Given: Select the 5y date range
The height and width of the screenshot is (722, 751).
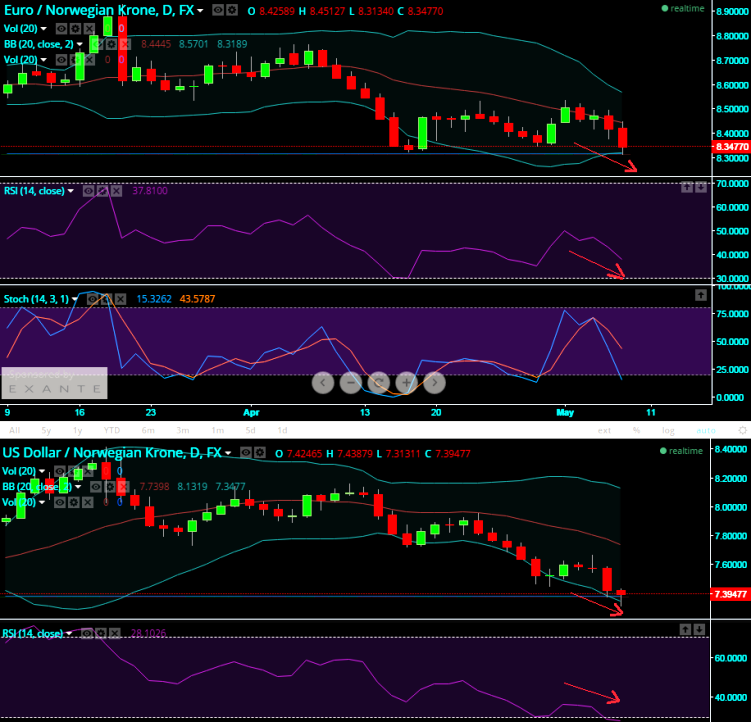Looking at the screenshot, I should click(46, 430).
